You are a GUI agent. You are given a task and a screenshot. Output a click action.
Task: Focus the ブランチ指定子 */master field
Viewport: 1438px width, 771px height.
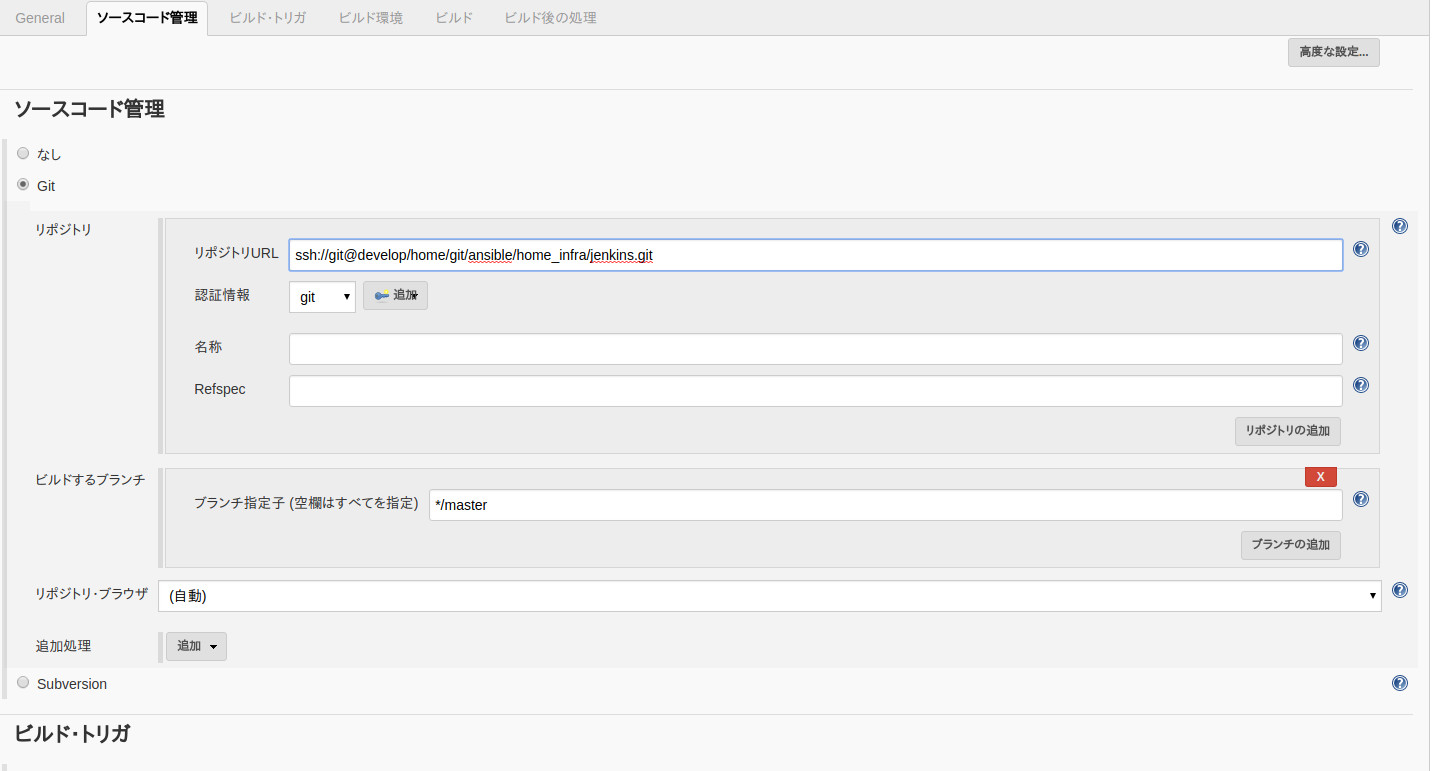click(885, 505)
